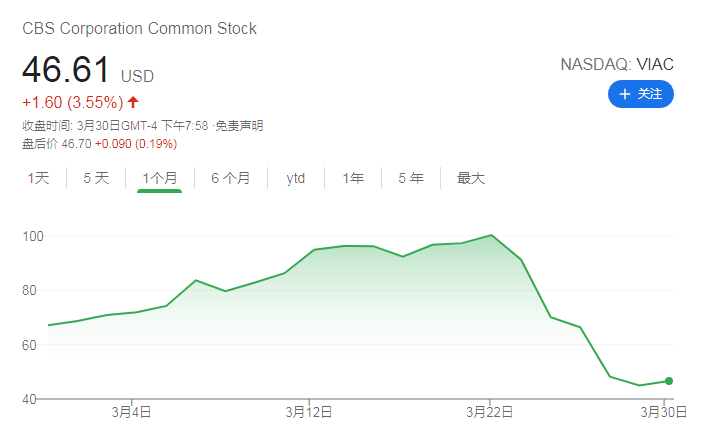Switch chart to ytd range
The height and width of the screenshot is (424, 720).
295,178
